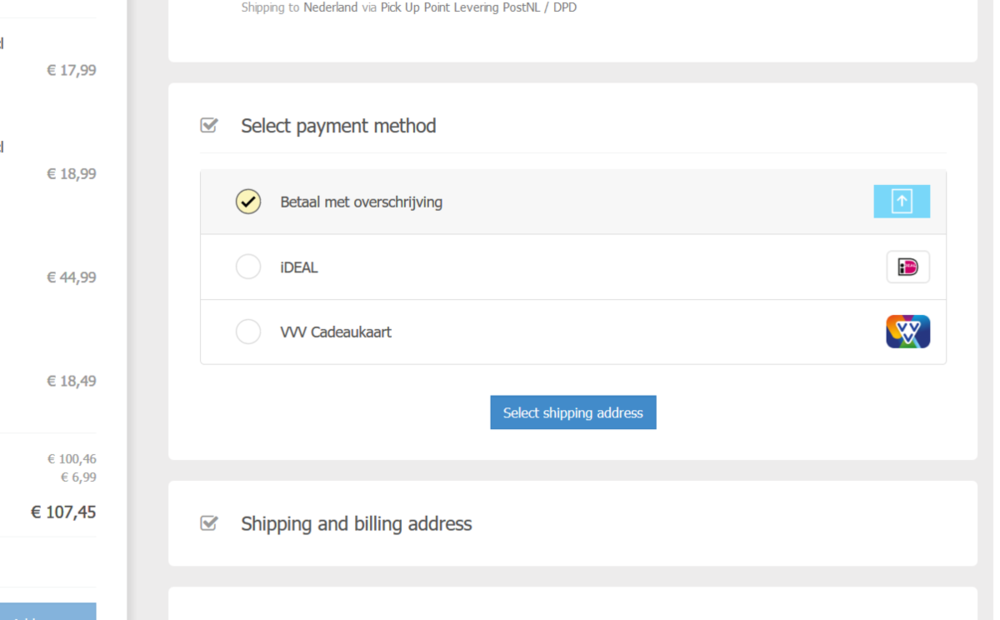The height and width of the screenshot is (620, 1000).
Task: Click check icon beside Select payment method
Action: point(209,125)
